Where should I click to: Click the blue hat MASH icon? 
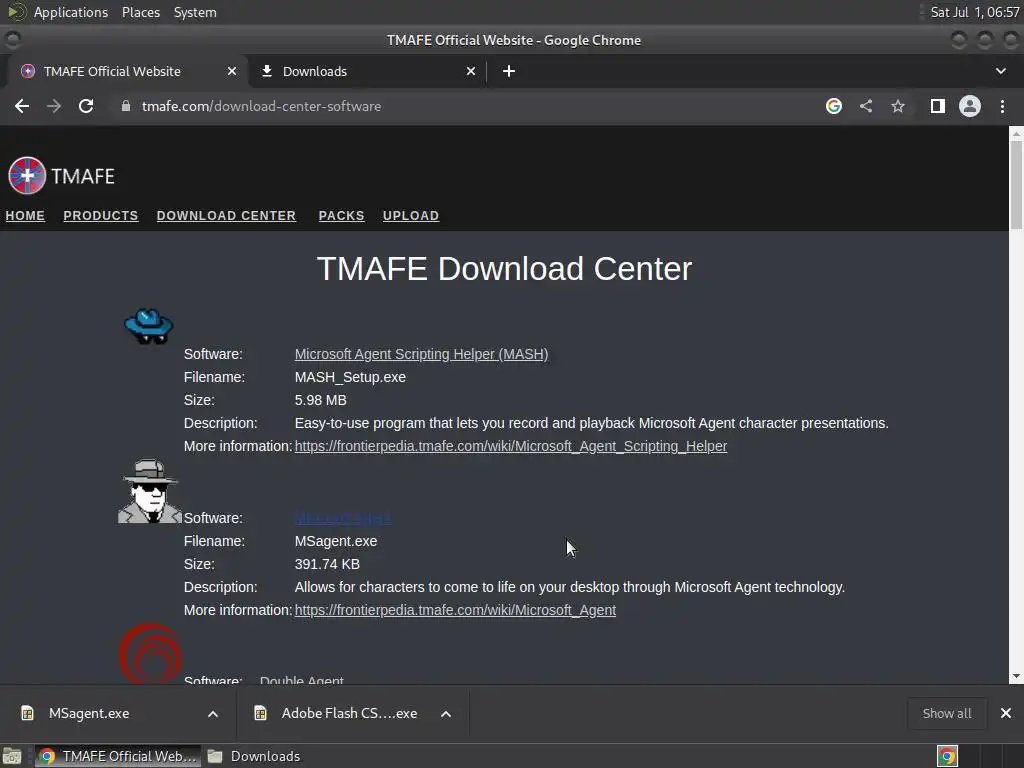[x=149, y=326]
